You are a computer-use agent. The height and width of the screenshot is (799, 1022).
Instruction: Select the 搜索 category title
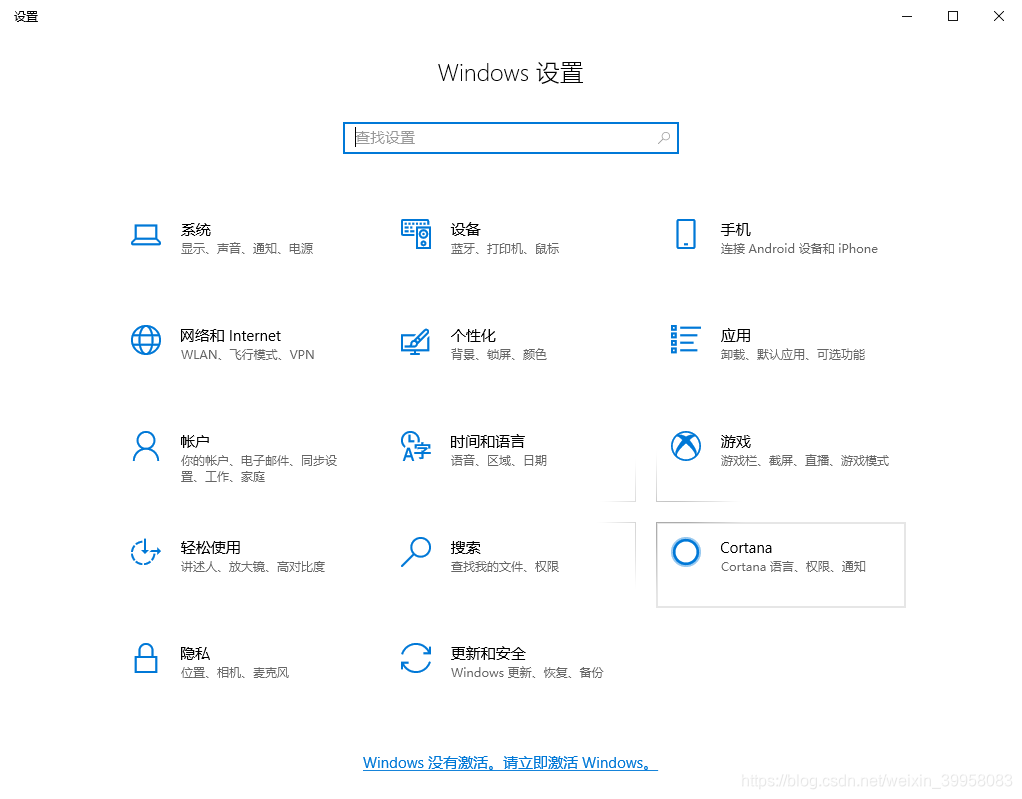(465, 547)
